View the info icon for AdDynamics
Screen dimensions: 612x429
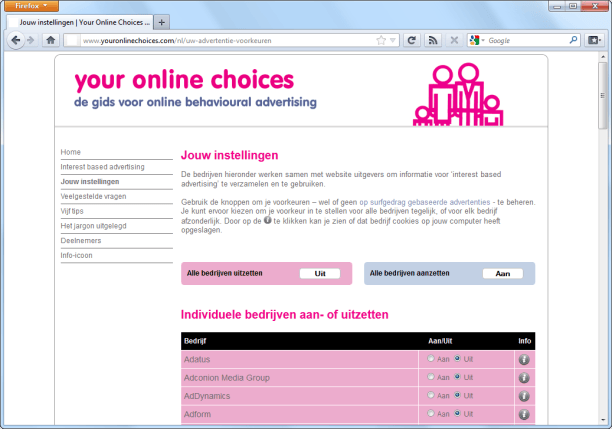pyautogui.click(x=524, y=396)
